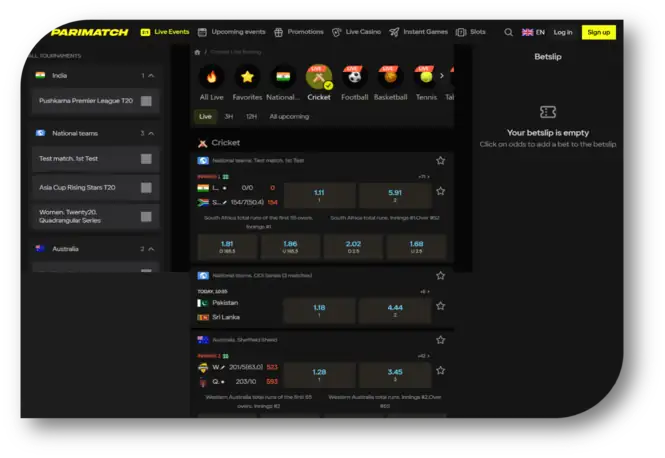Select the Basketball category icon
The width and height of the screenshot is (665, 458).
click(390, 77)
